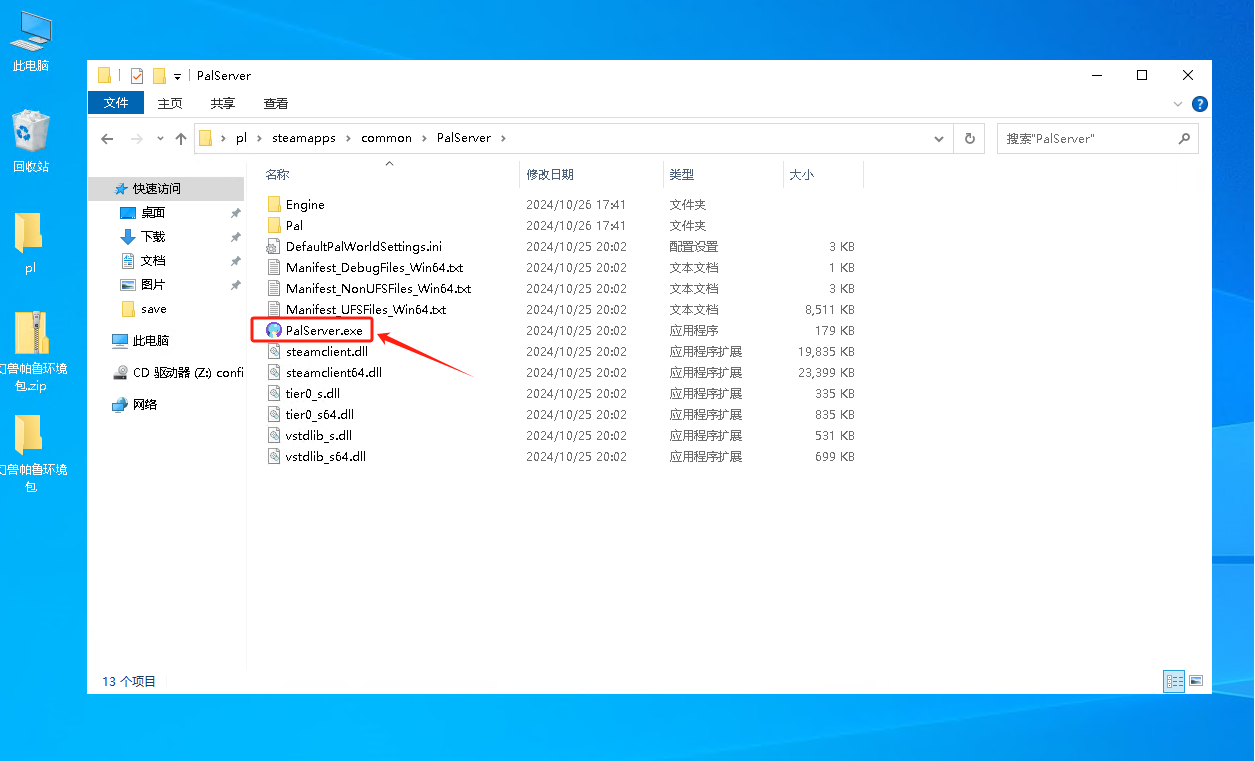
Task: Click the Properties quick access icon
Action: coord(137,76)
